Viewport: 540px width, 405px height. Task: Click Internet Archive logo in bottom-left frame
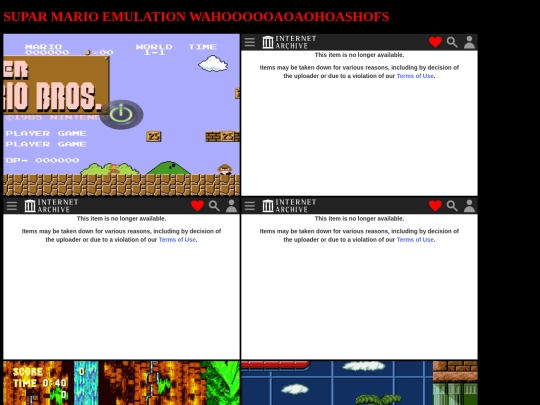click(x=51, y=206)
